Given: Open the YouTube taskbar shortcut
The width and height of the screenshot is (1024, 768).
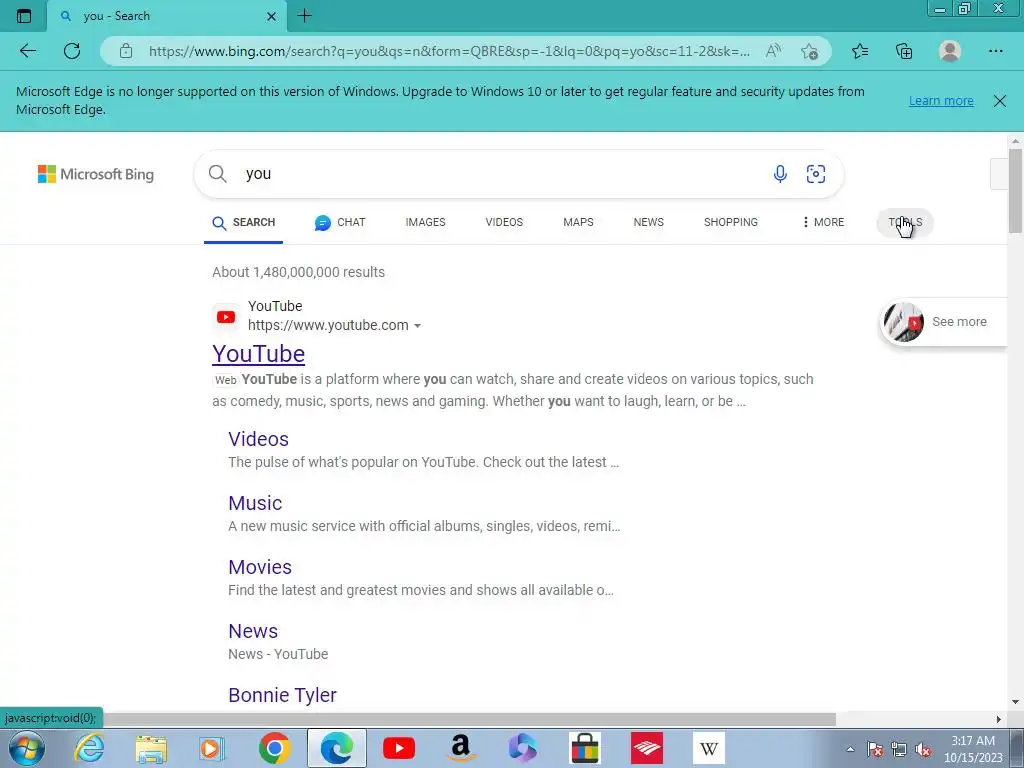Looking at the screenshot, I should point(399,748).
